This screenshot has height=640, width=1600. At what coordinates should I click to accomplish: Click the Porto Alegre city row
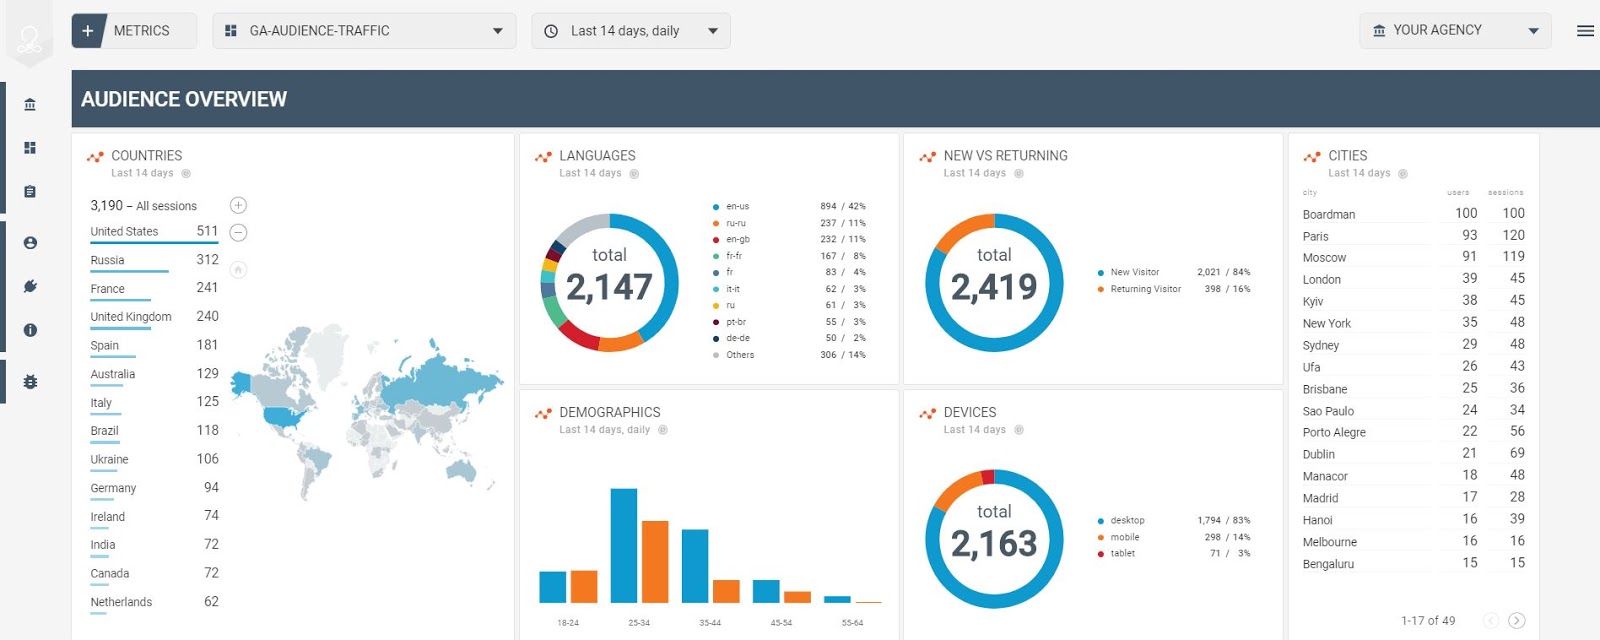click(1413, 432)
